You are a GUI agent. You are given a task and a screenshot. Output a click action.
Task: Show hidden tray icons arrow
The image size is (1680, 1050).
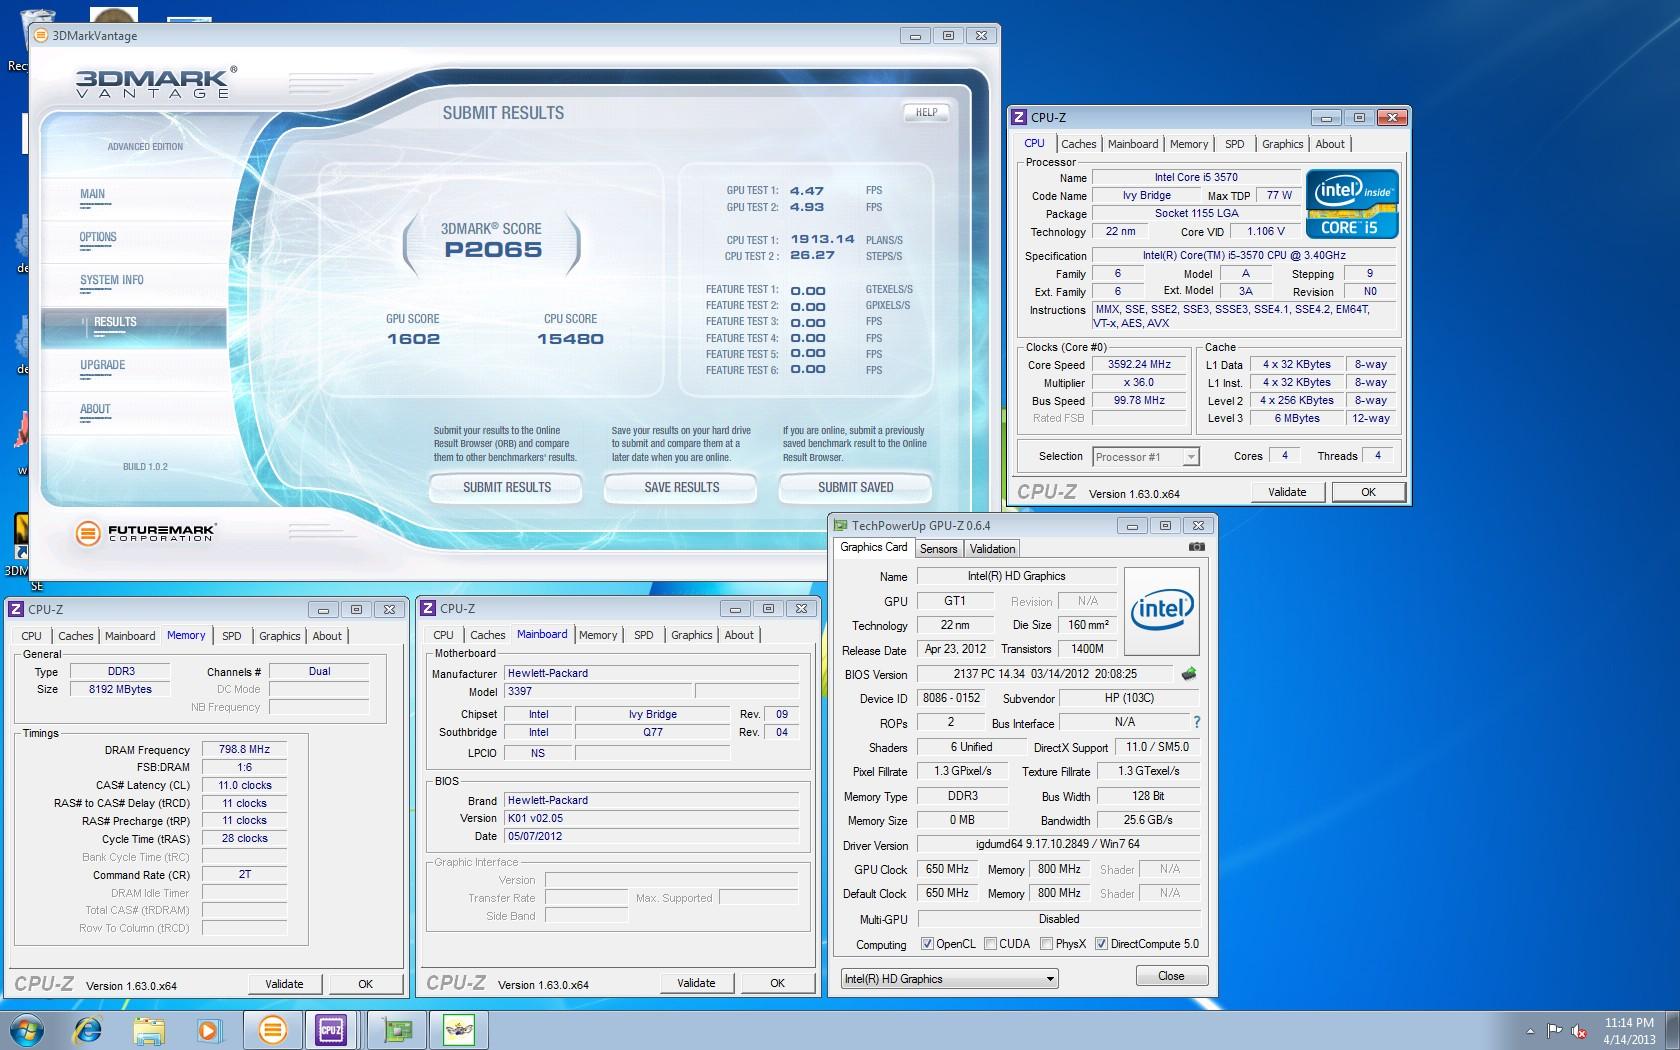coord(1529,1031)
